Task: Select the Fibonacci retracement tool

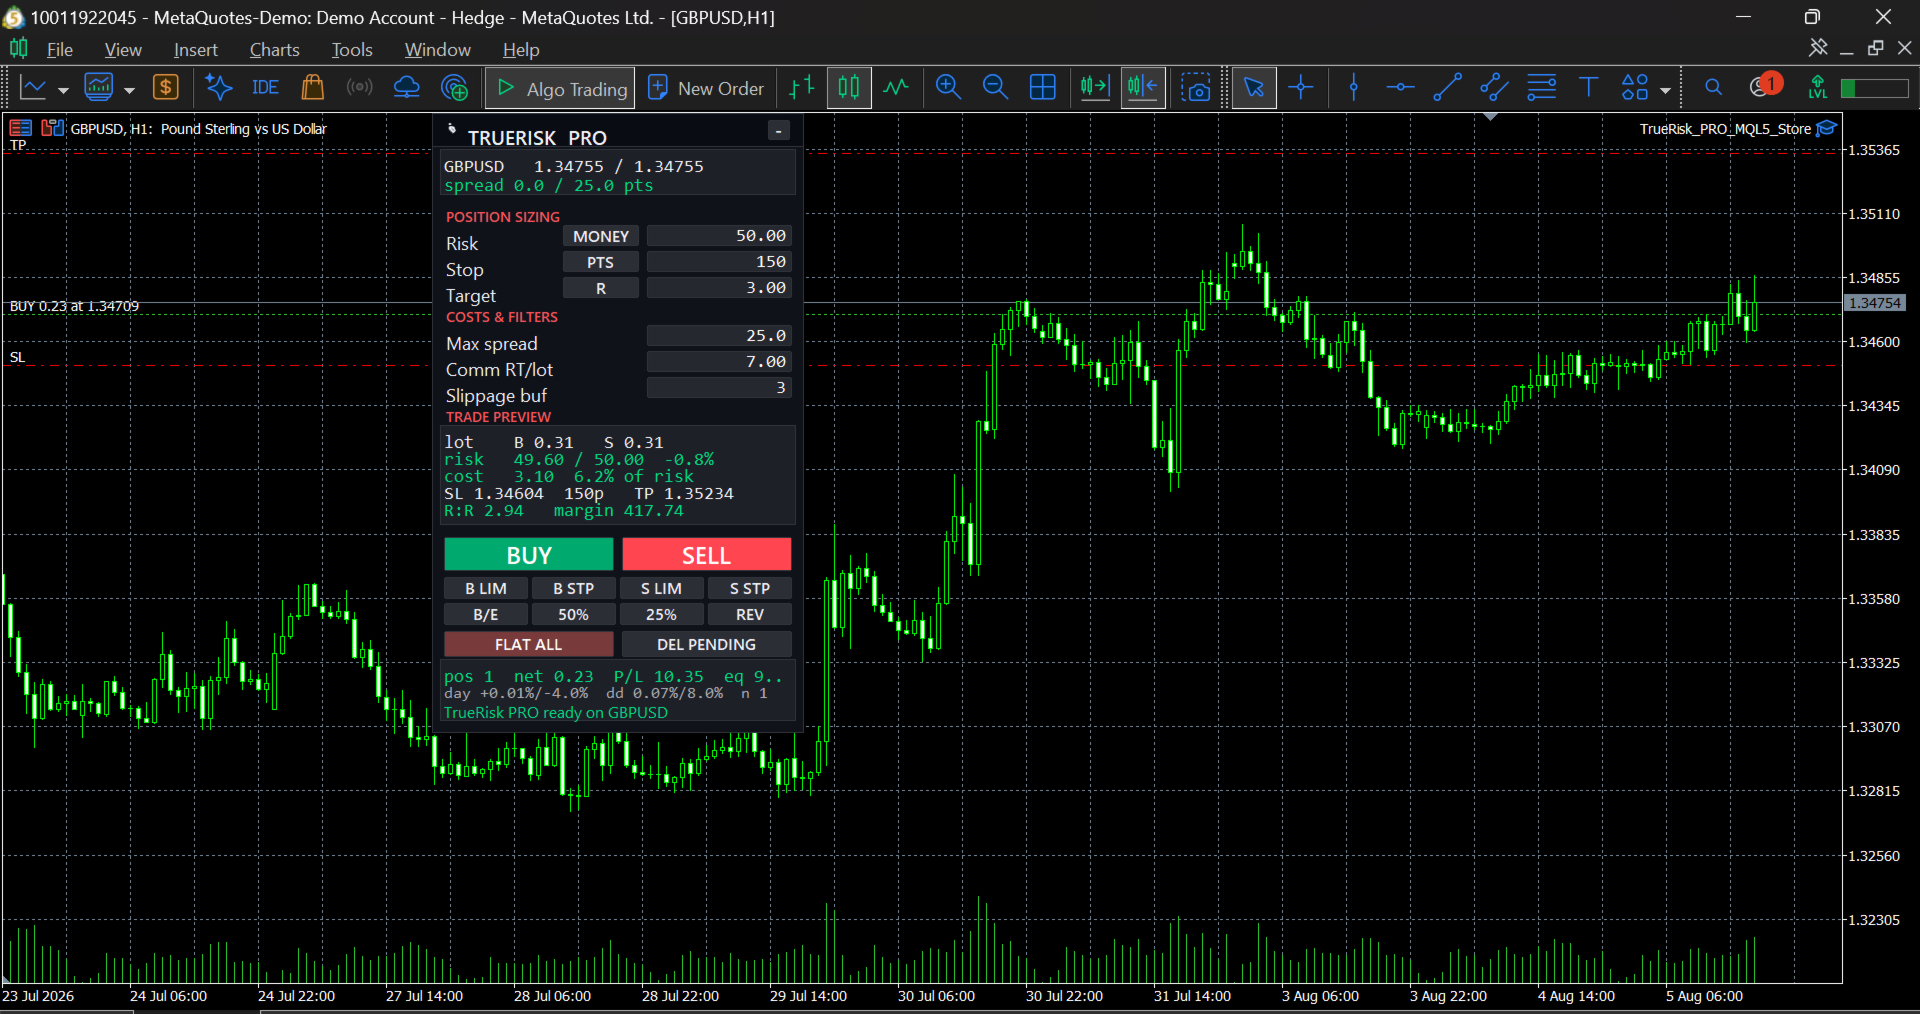Action: [1541, 88]
